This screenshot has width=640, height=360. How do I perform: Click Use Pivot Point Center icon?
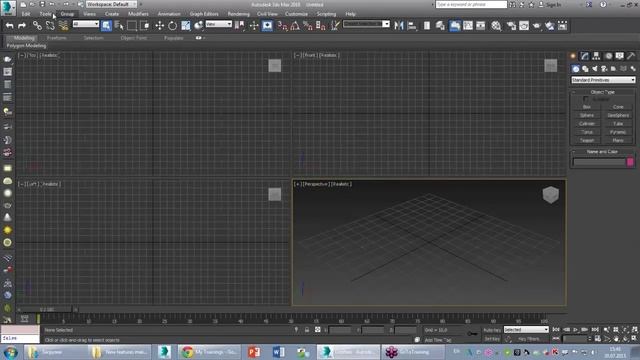240,26
